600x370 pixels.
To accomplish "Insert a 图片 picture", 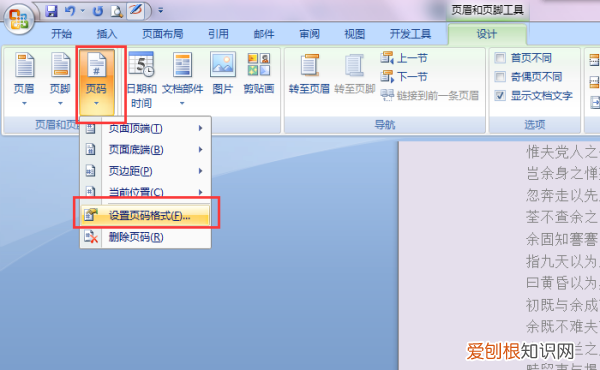I will [x=223, y=73].
